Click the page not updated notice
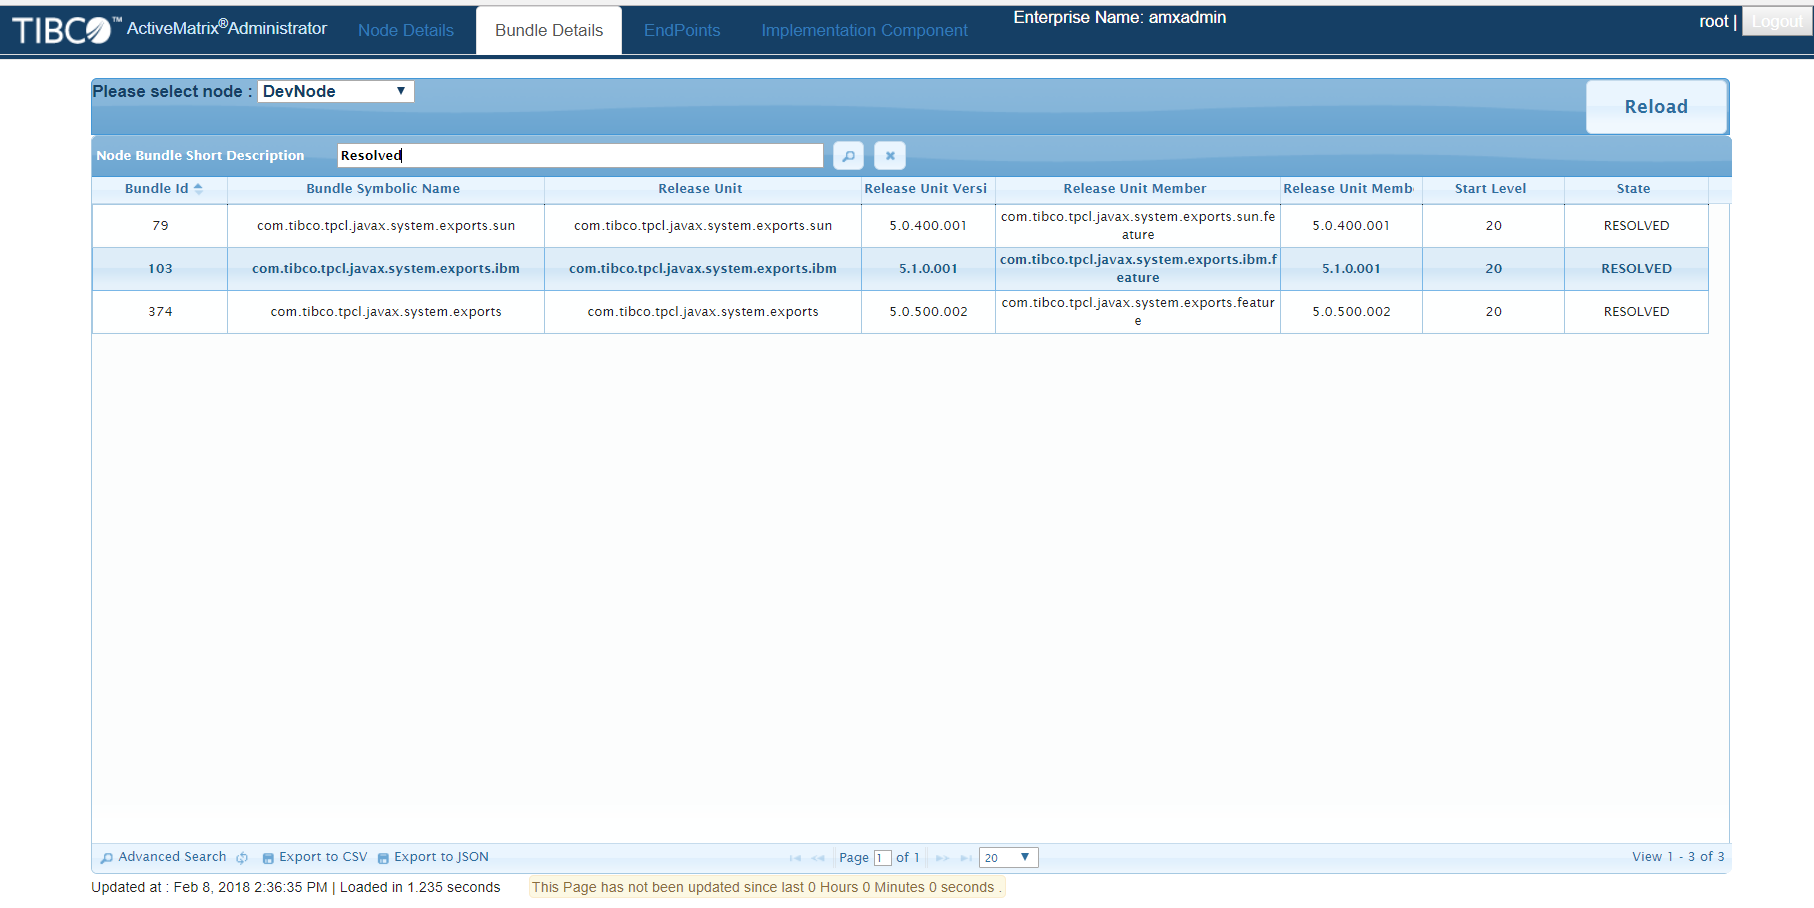The height and width of the screenshot is (908, 1814). (x=766, y=887)
